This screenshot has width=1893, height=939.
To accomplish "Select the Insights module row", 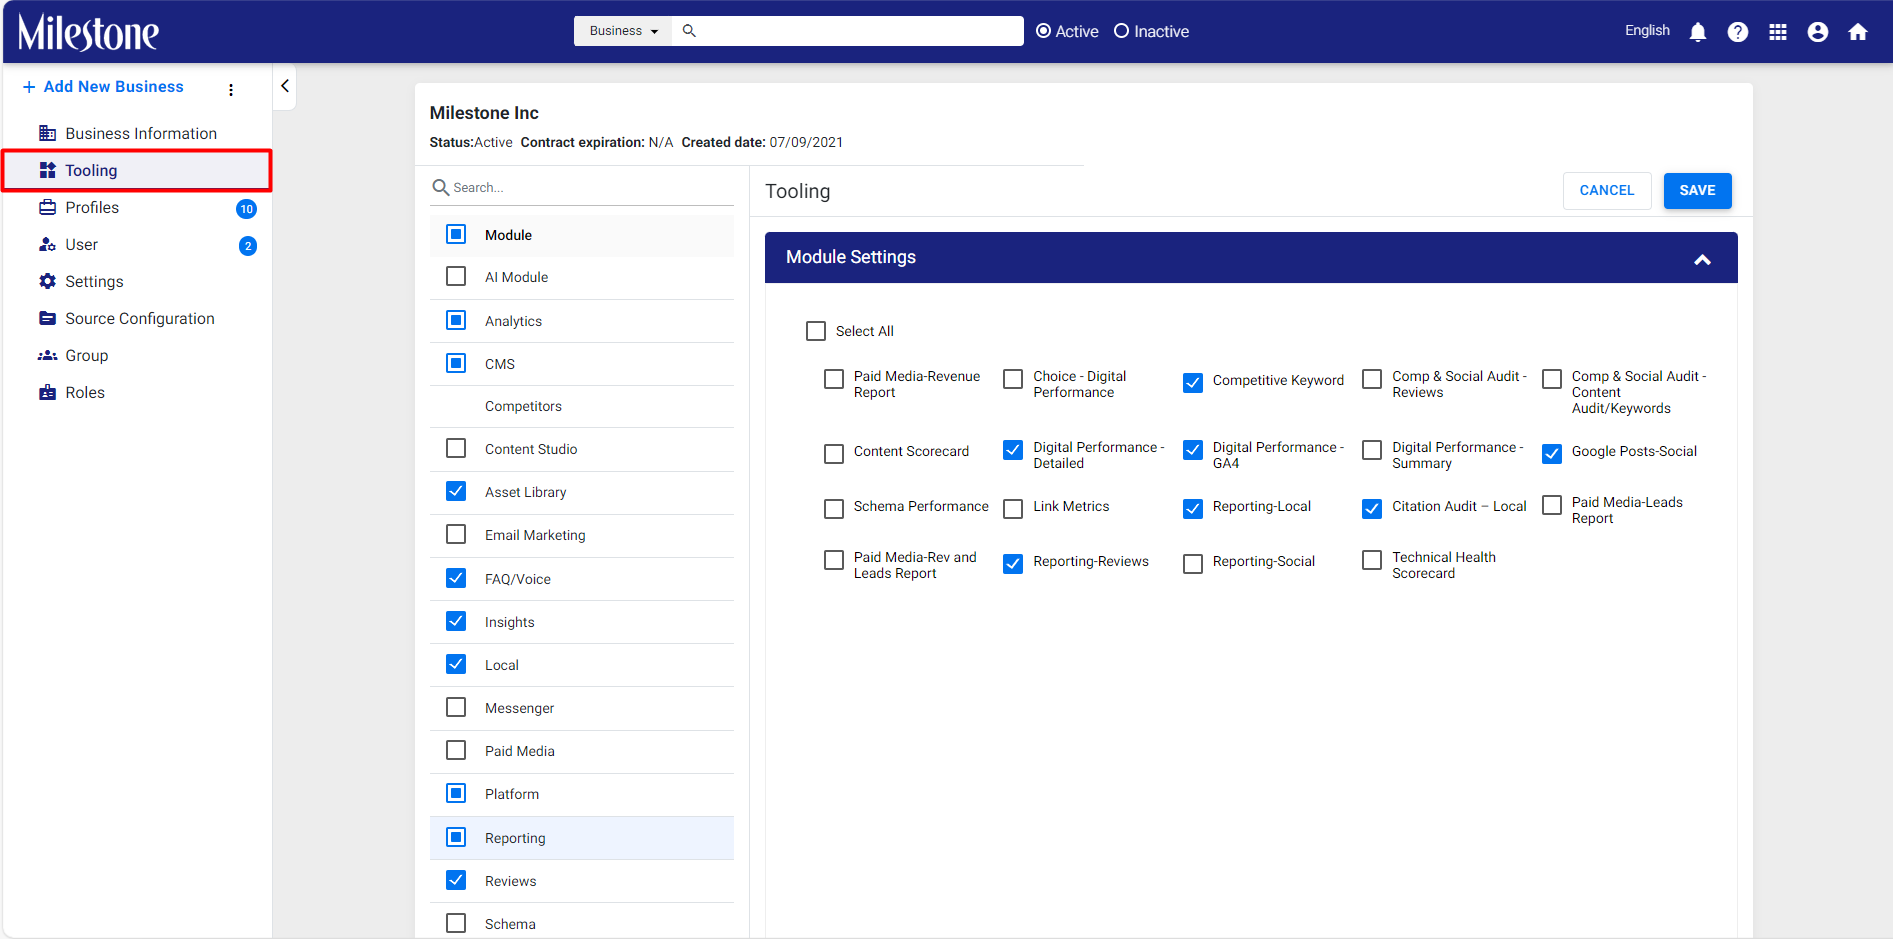I will tap(582, 622).
